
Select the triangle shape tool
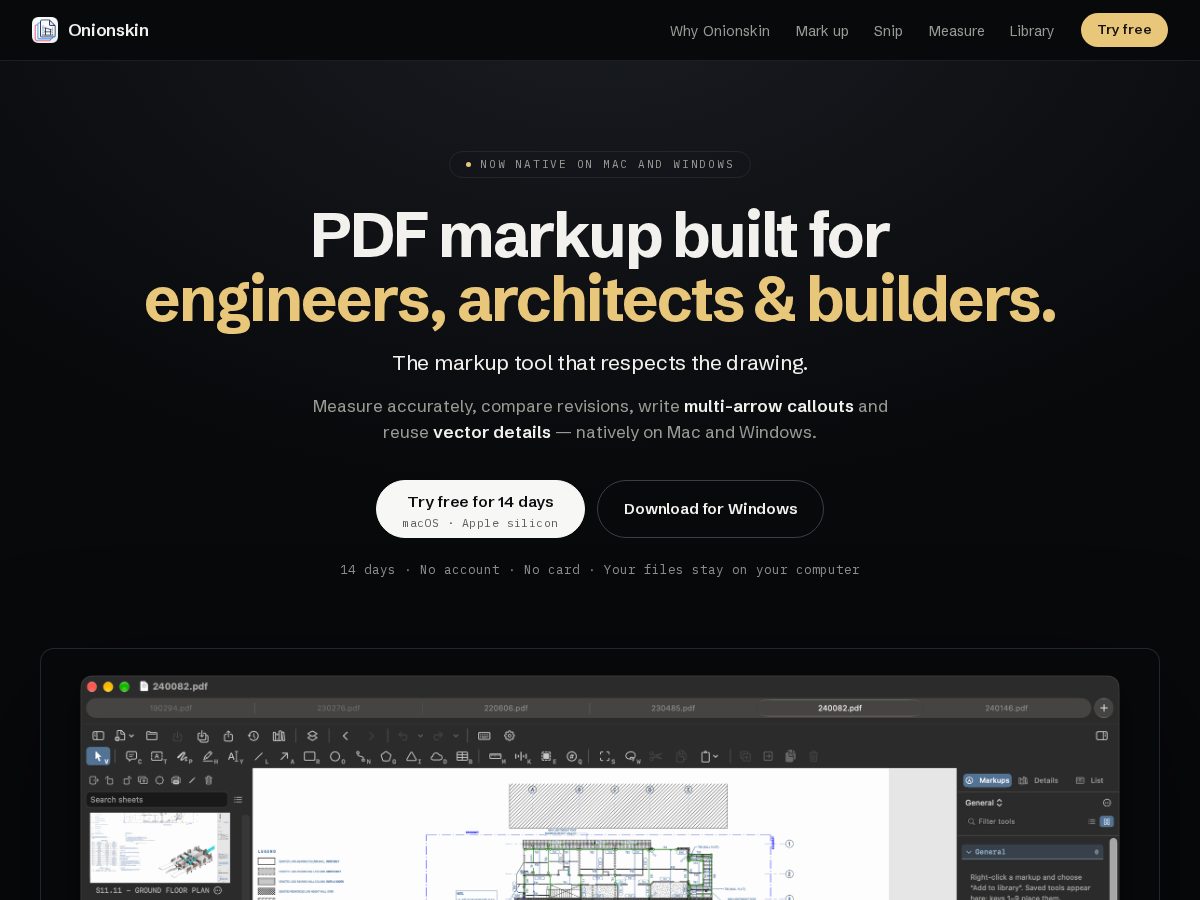point(413,757)
